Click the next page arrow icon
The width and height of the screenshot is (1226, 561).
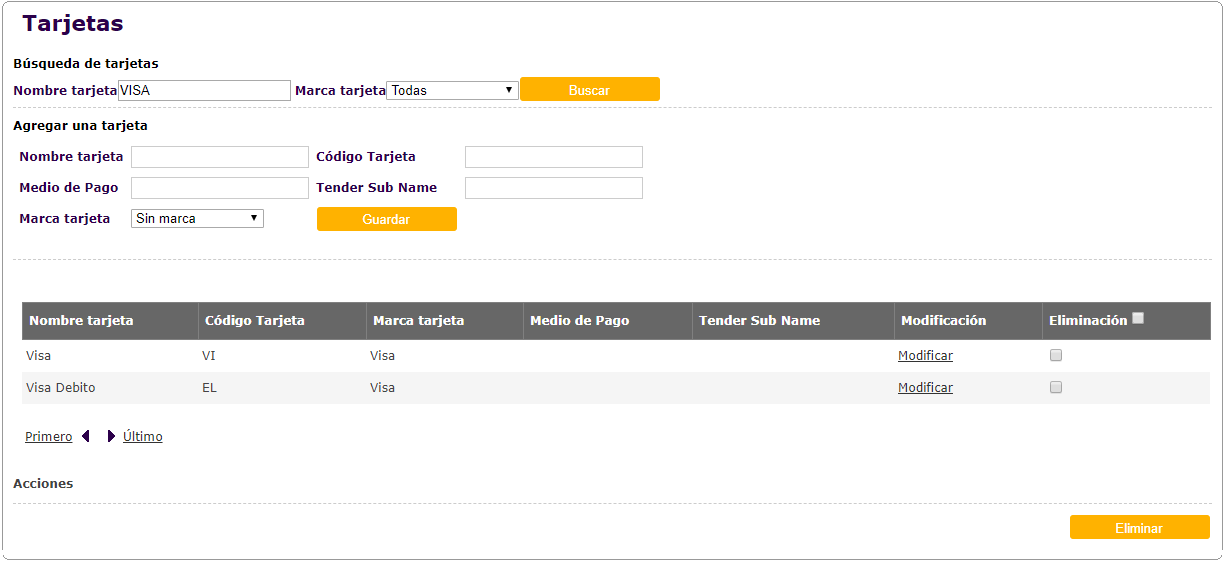pyautogui.click(x=111, y=436)
